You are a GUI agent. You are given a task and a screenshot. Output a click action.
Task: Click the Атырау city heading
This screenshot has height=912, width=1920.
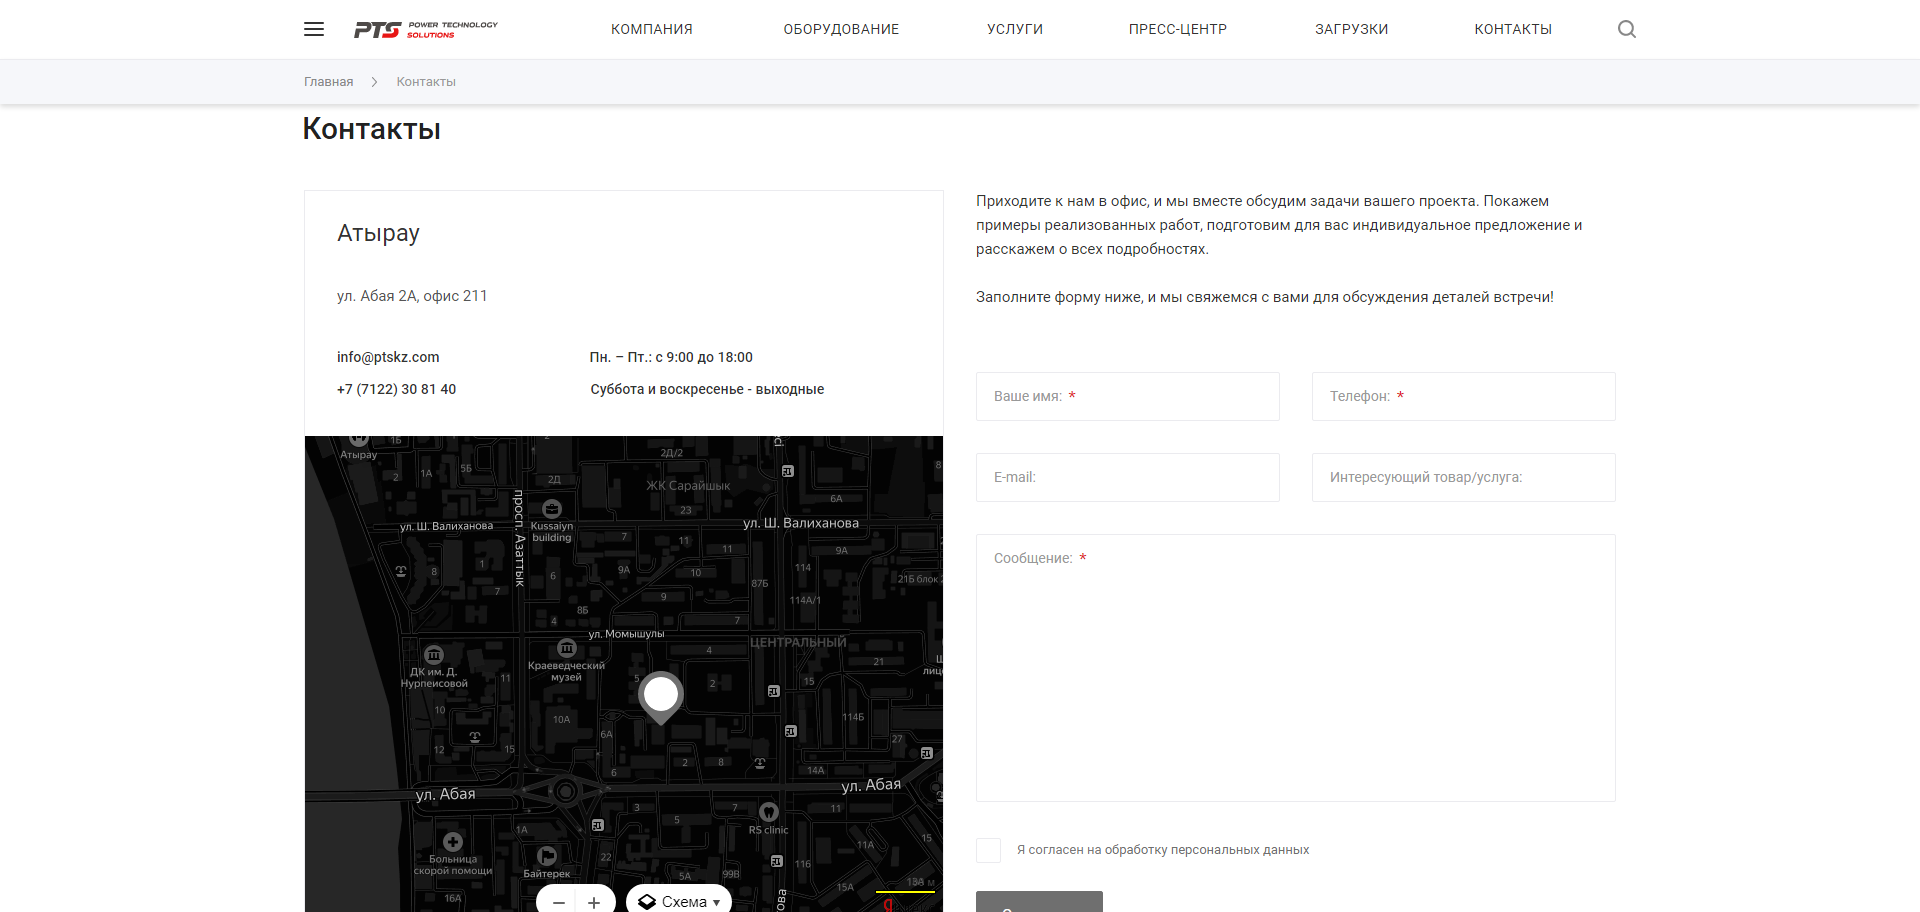coord(378,233)
